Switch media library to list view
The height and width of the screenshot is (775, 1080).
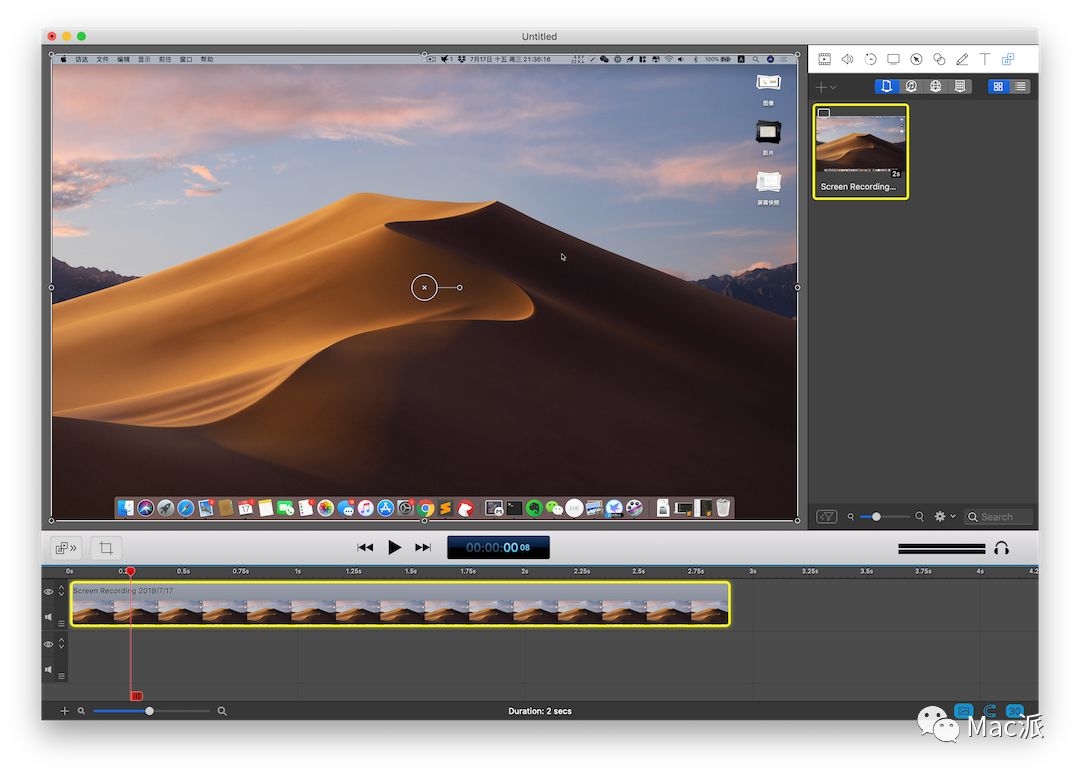pyautogui.click(x=1020, y=86)
